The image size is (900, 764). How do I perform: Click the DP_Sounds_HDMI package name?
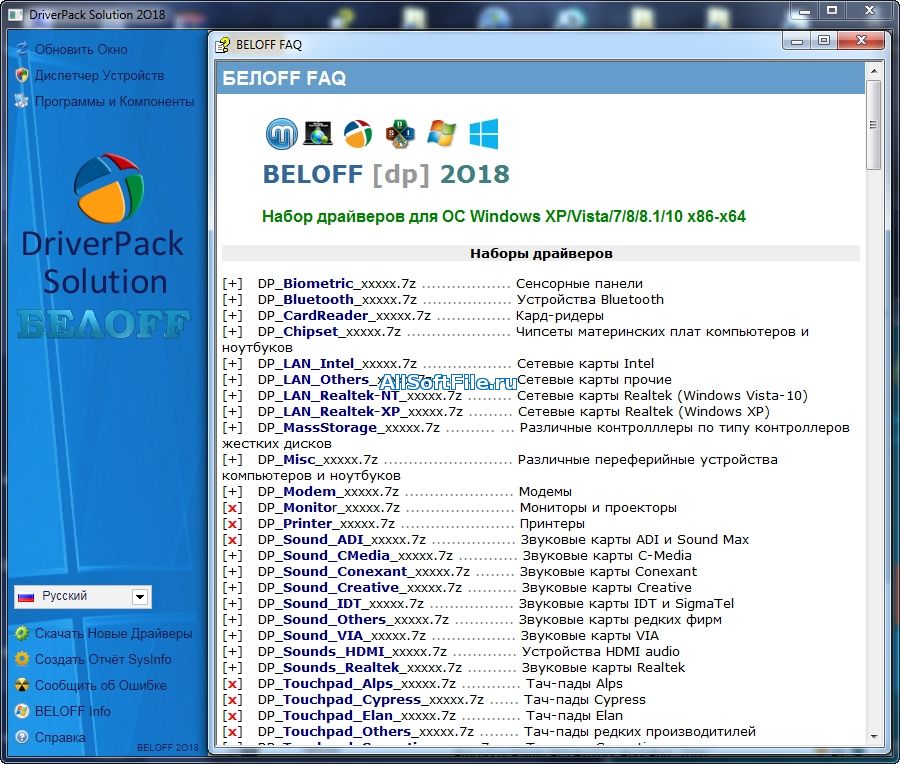tap(352, 651)
